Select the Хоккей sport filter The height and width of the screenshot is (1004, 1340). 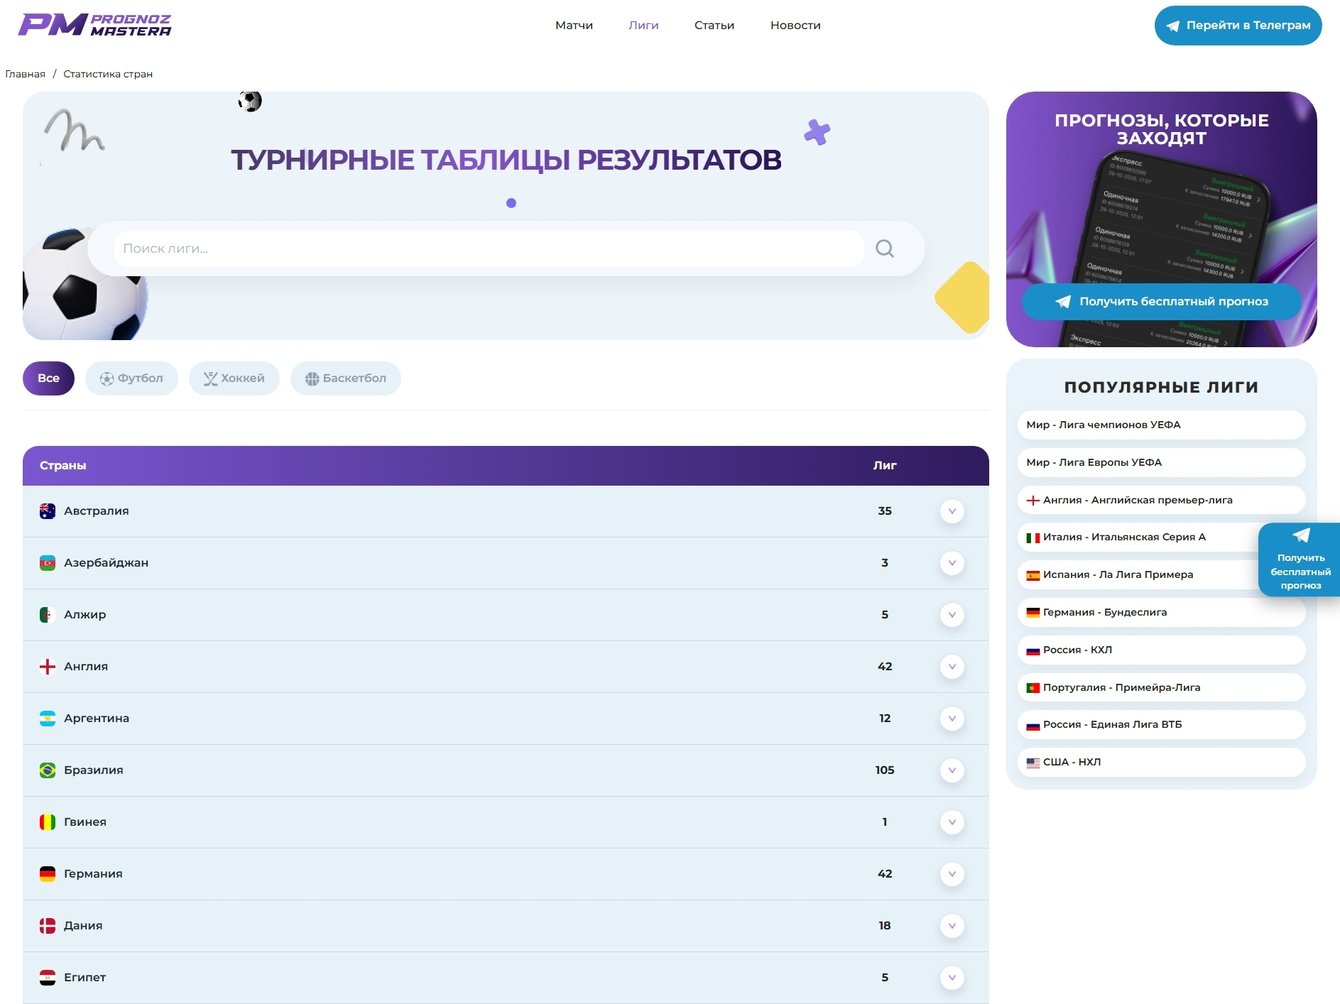(x=234, y=378)
